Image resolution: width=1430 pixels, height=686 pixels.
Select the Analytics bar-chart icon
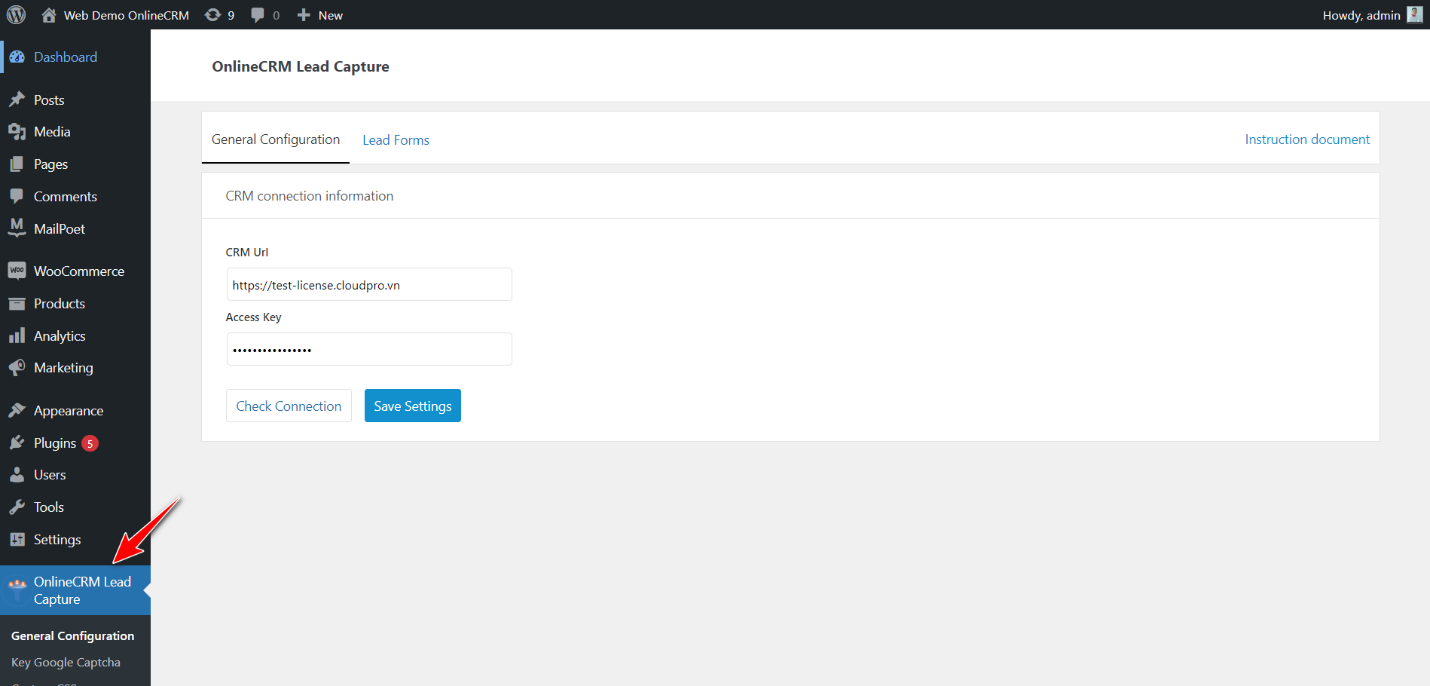point(18,335)
